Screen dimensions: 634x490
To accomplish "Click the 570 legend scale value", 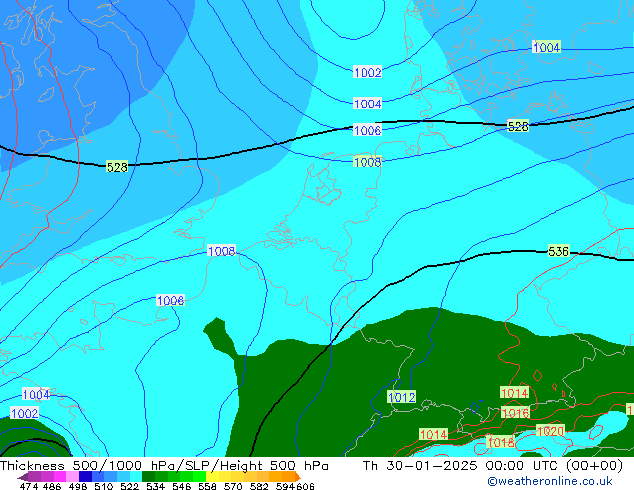I will click(233, 486).
